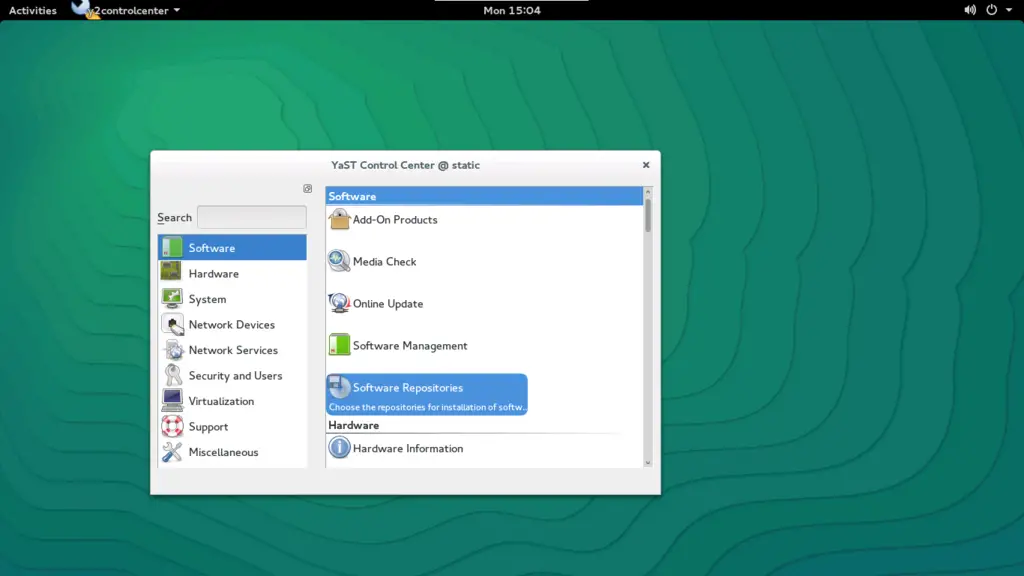The width and height of the screenshot is (1024, 576).
Task: Click the Software Repositories disc icon
Action: [339, 387]
